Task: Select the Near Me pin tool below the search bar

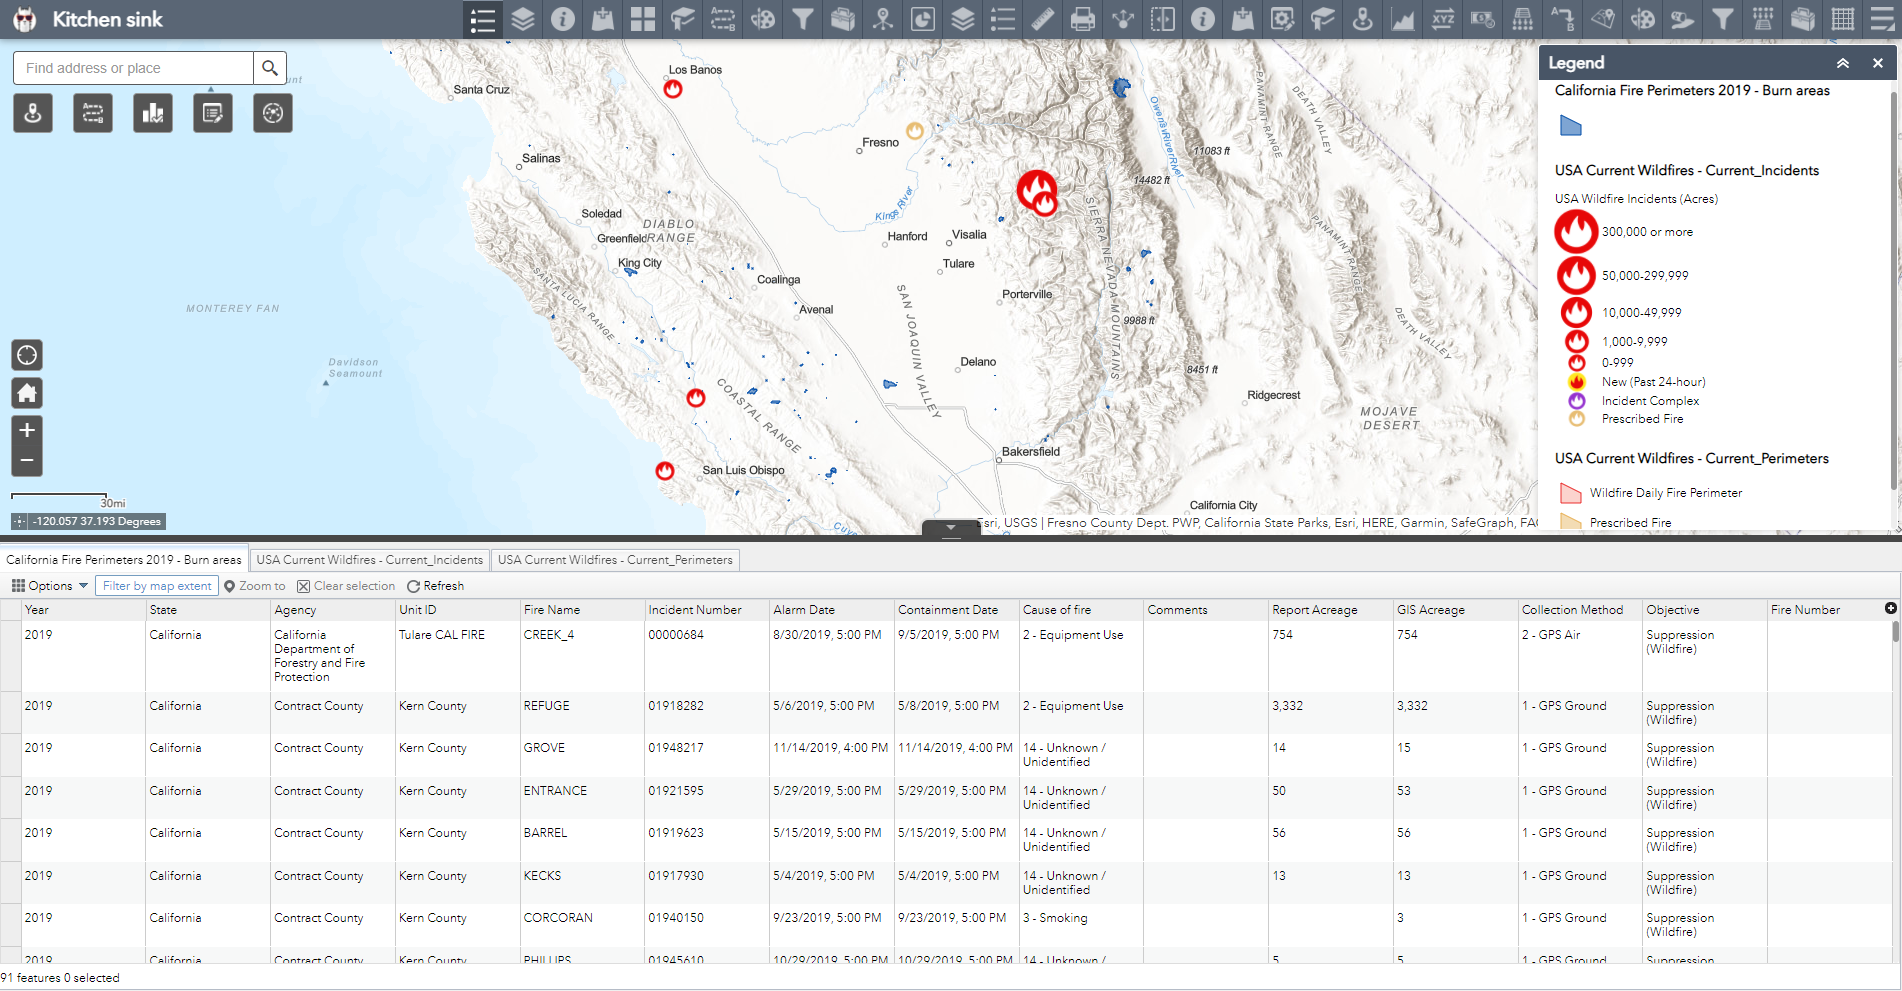Action: [x=33, y=112]
